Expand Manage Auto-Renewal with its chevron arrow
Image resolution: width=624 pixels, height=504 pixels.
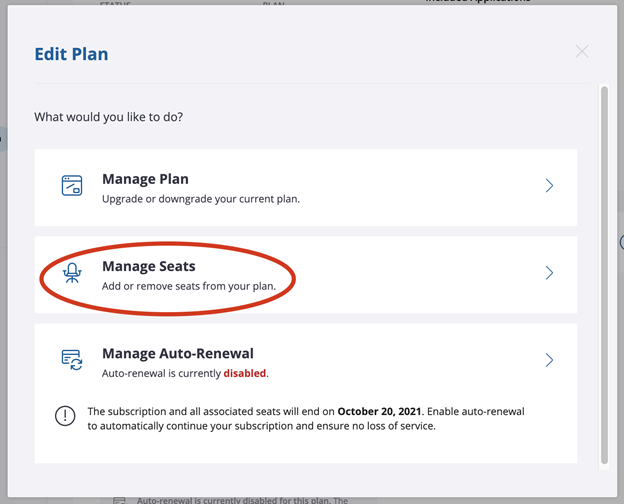[x=549, y=360]
